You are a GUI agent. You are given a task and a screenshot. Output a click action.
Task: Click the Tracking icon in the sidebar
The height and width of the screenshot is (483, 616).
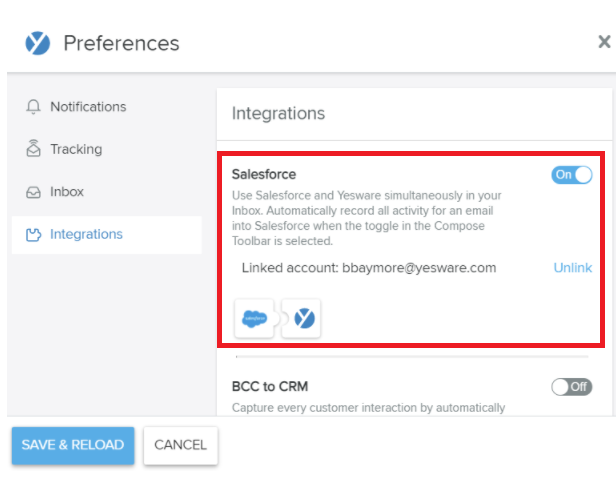[x=33, y=149]
